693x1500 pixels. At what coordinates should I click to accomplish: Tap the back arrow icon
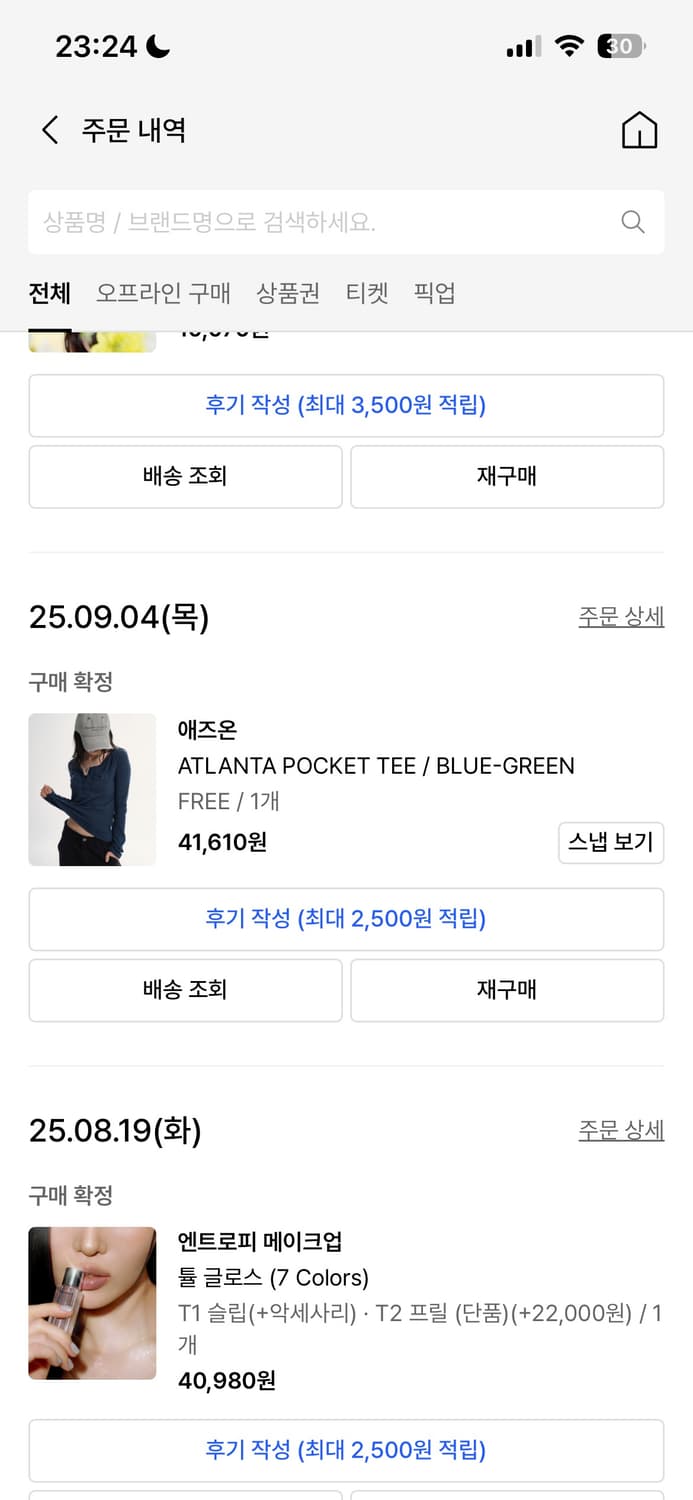point(50,130)
